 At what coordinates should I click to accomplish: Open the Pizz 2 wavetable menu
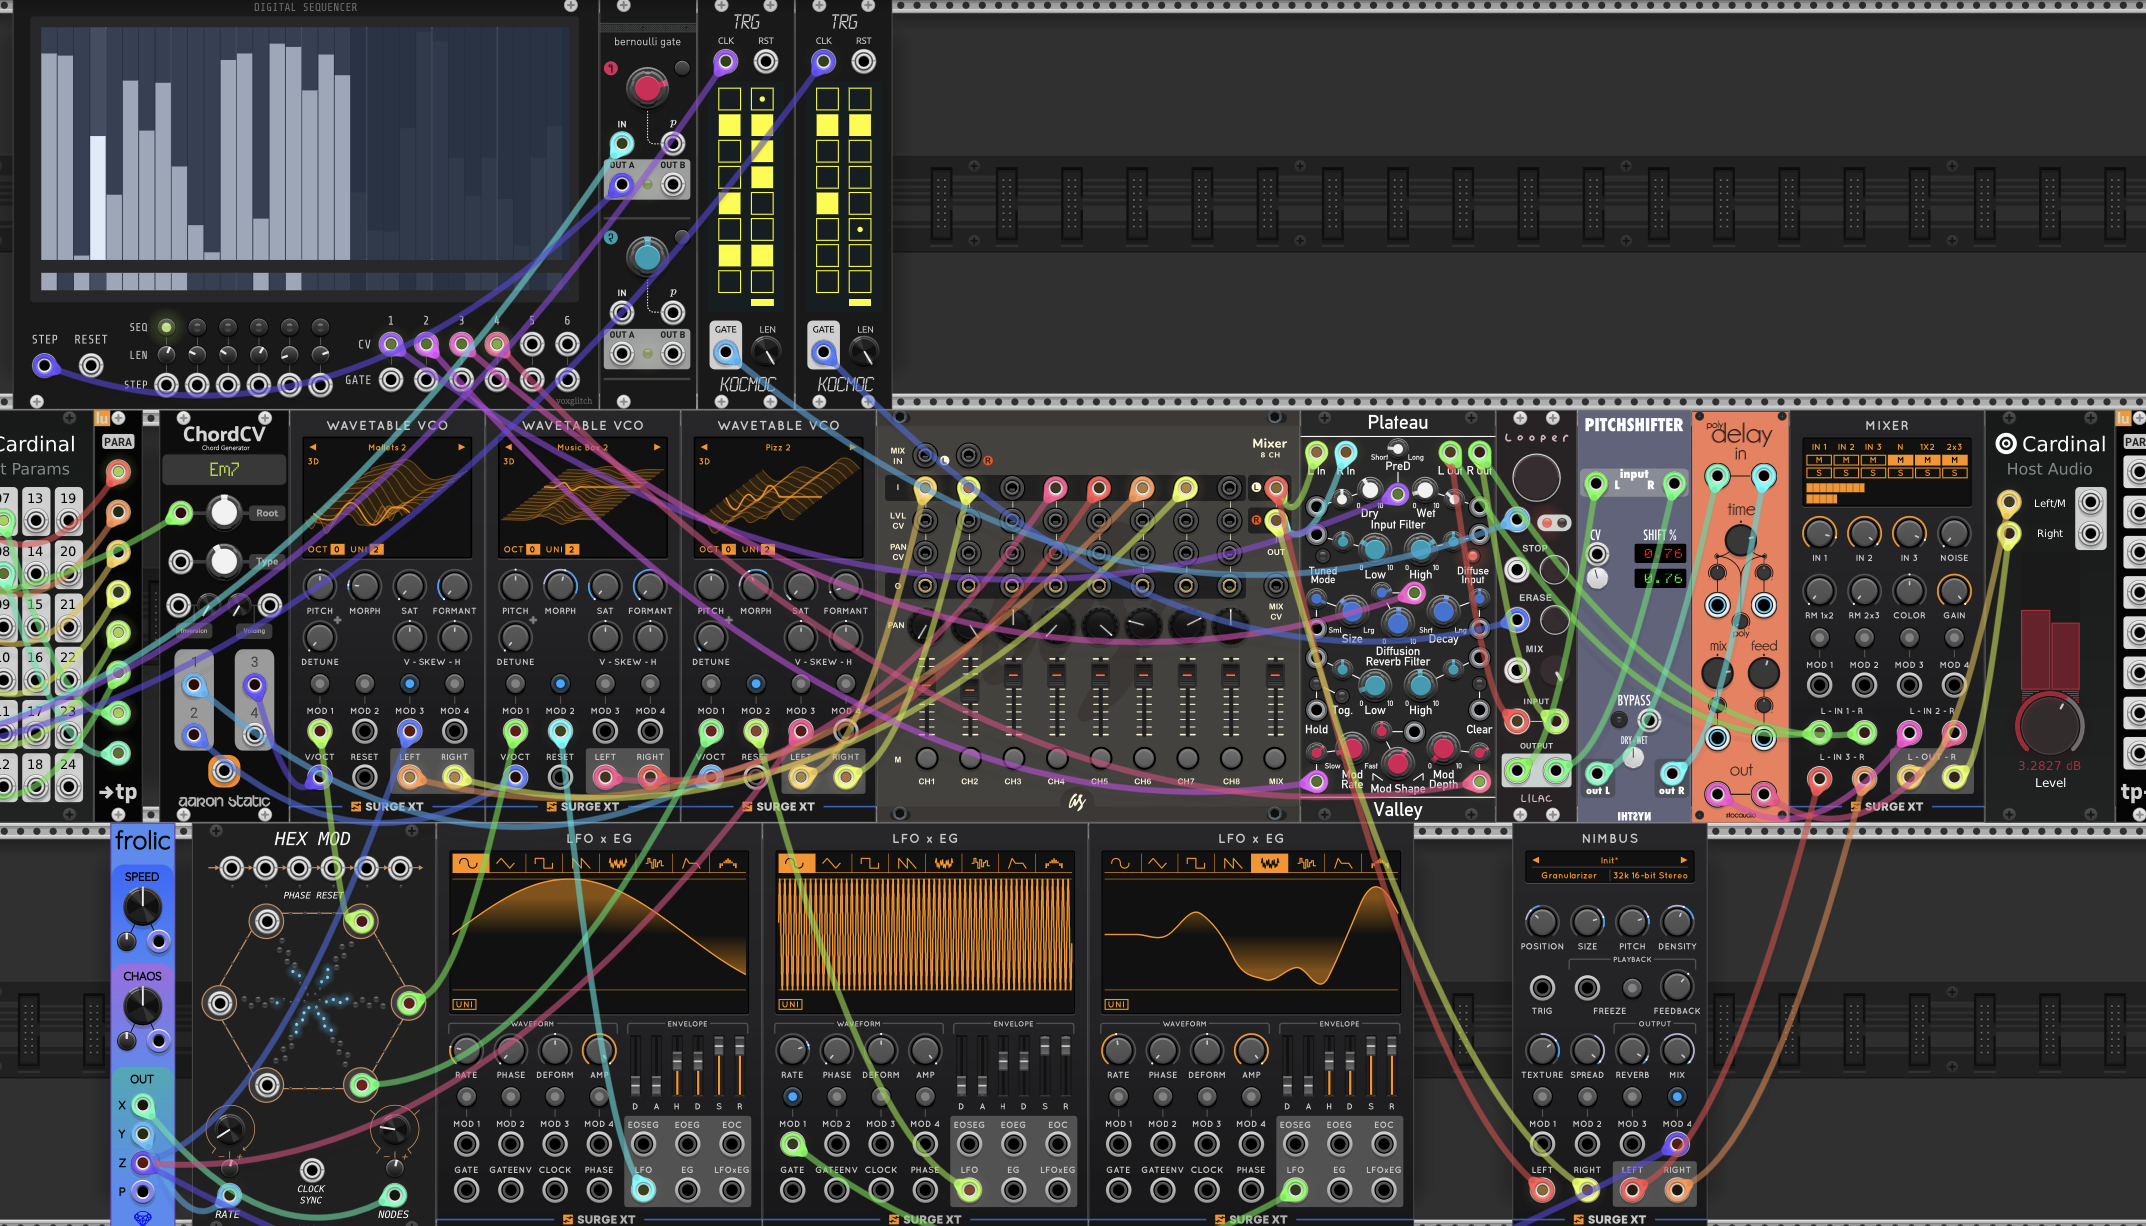pos(778,447)
